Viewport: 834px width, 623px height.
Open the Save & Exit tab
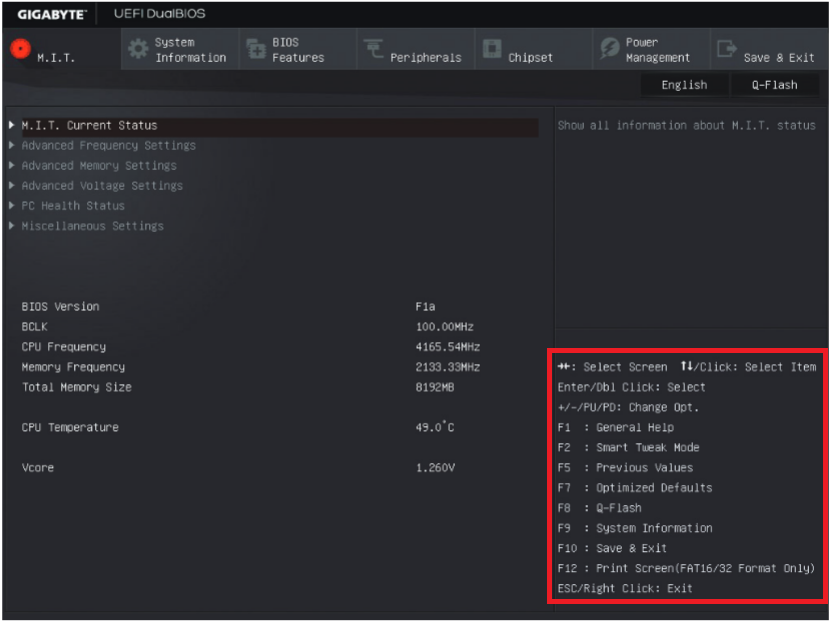pos(770,49)
